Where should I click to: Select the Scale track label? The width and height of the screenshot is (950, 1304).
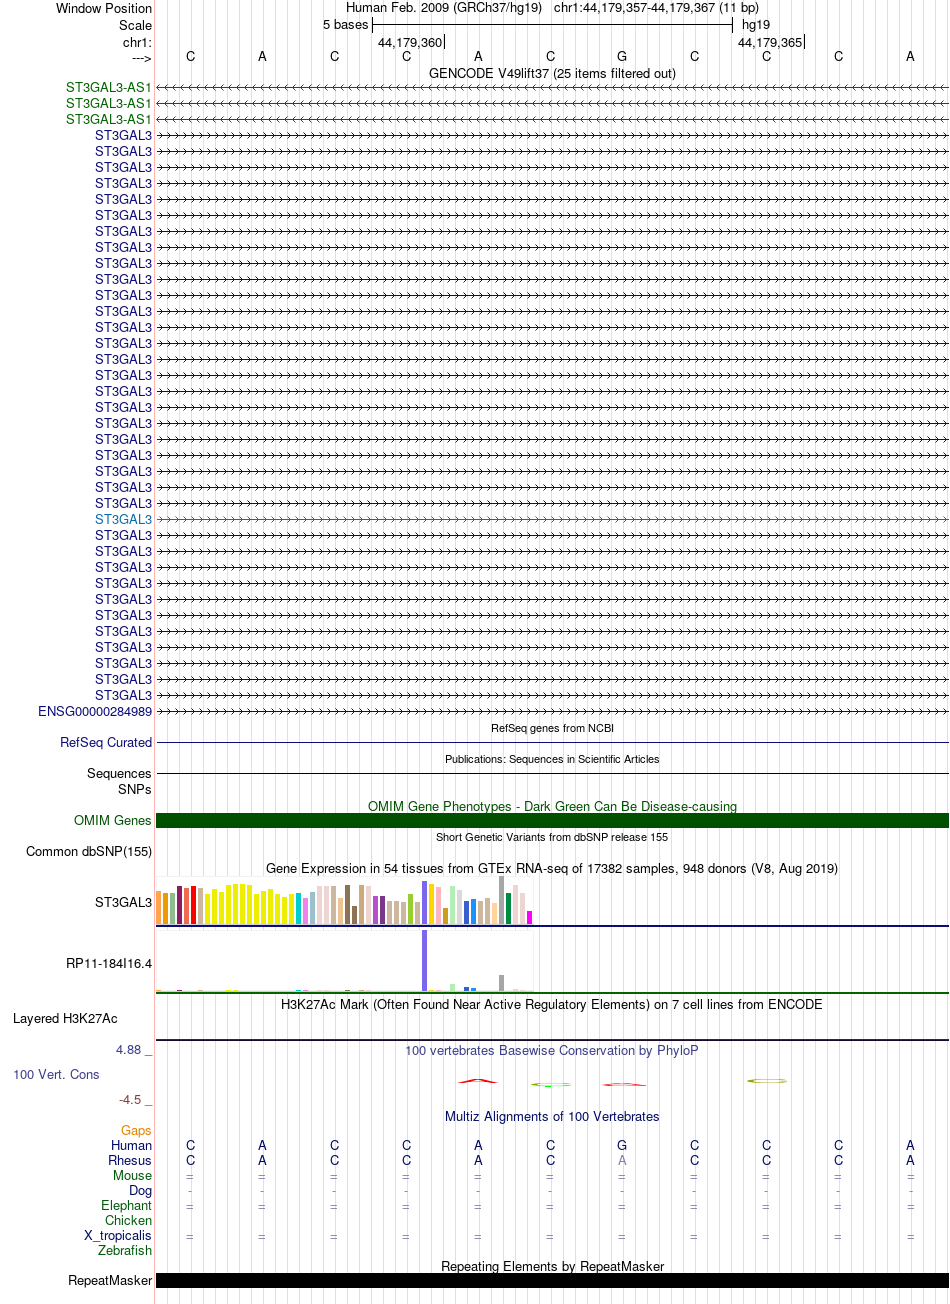coord(135,25)
